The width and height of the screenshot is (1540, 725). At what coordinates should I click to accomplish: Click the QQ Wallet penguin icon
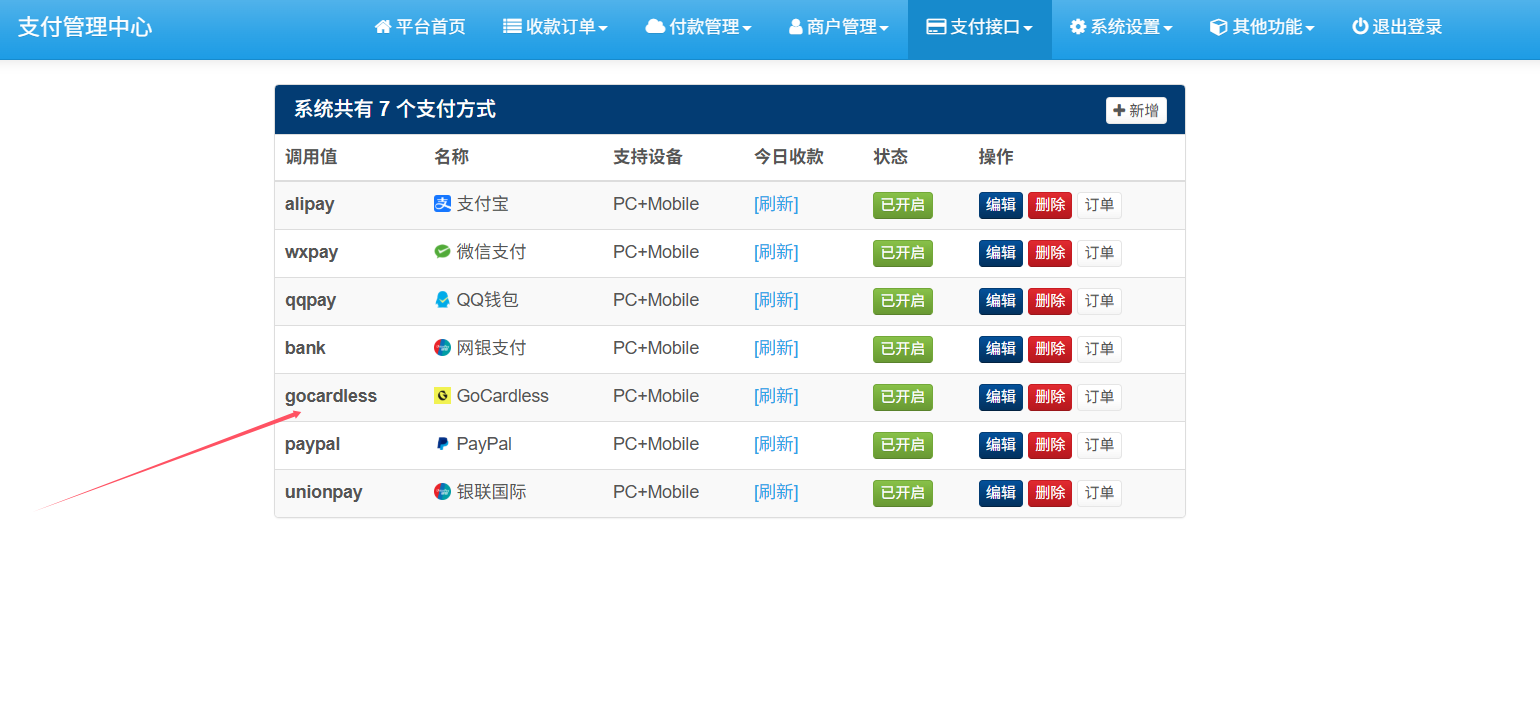pyautogui.click(x=442, y=300)
